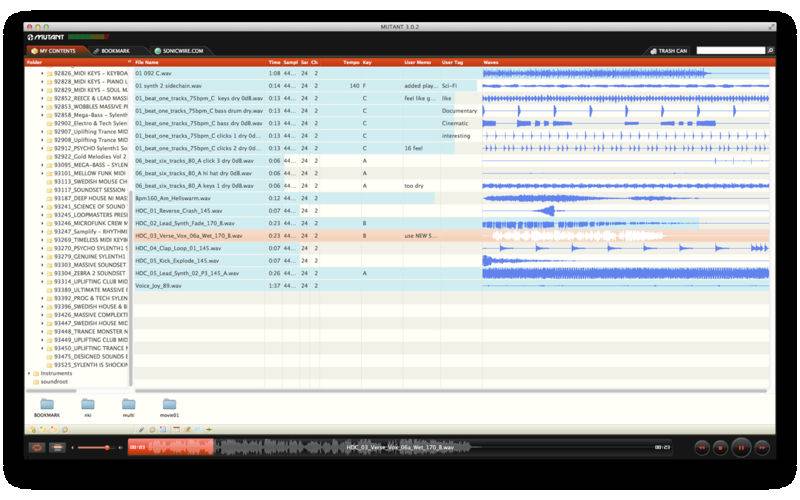
Task: Pause the playing sample
Action: click(x=741, y=447)
